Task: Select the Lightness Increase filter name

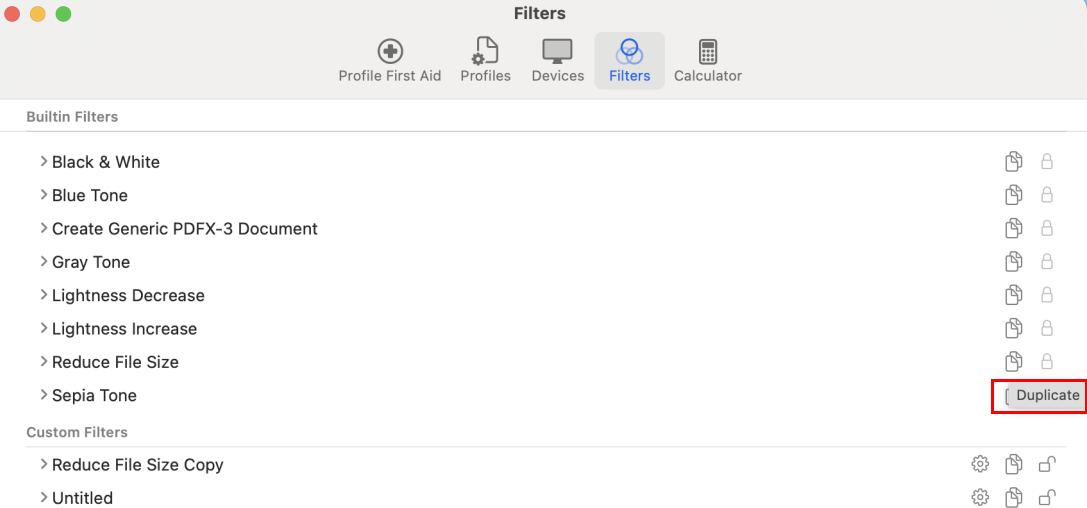Action: 124,329
